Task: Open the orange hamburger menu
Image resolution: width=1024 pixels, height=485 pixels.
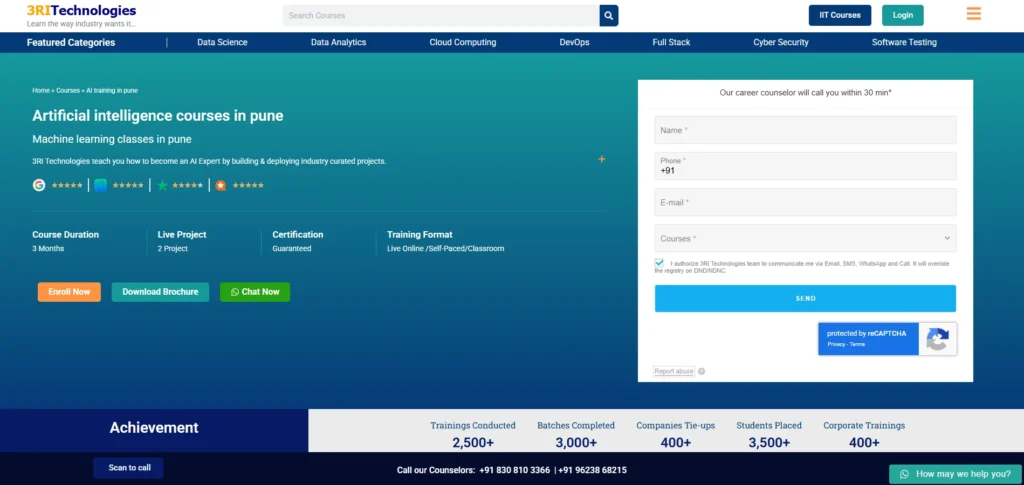Action: 973,14
